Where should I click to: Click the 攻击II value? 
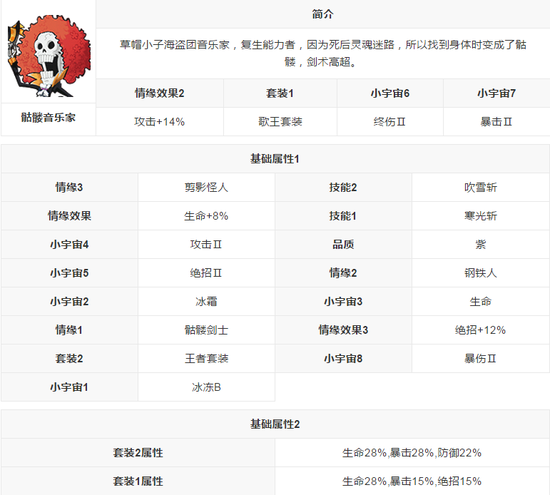[207, 244]
